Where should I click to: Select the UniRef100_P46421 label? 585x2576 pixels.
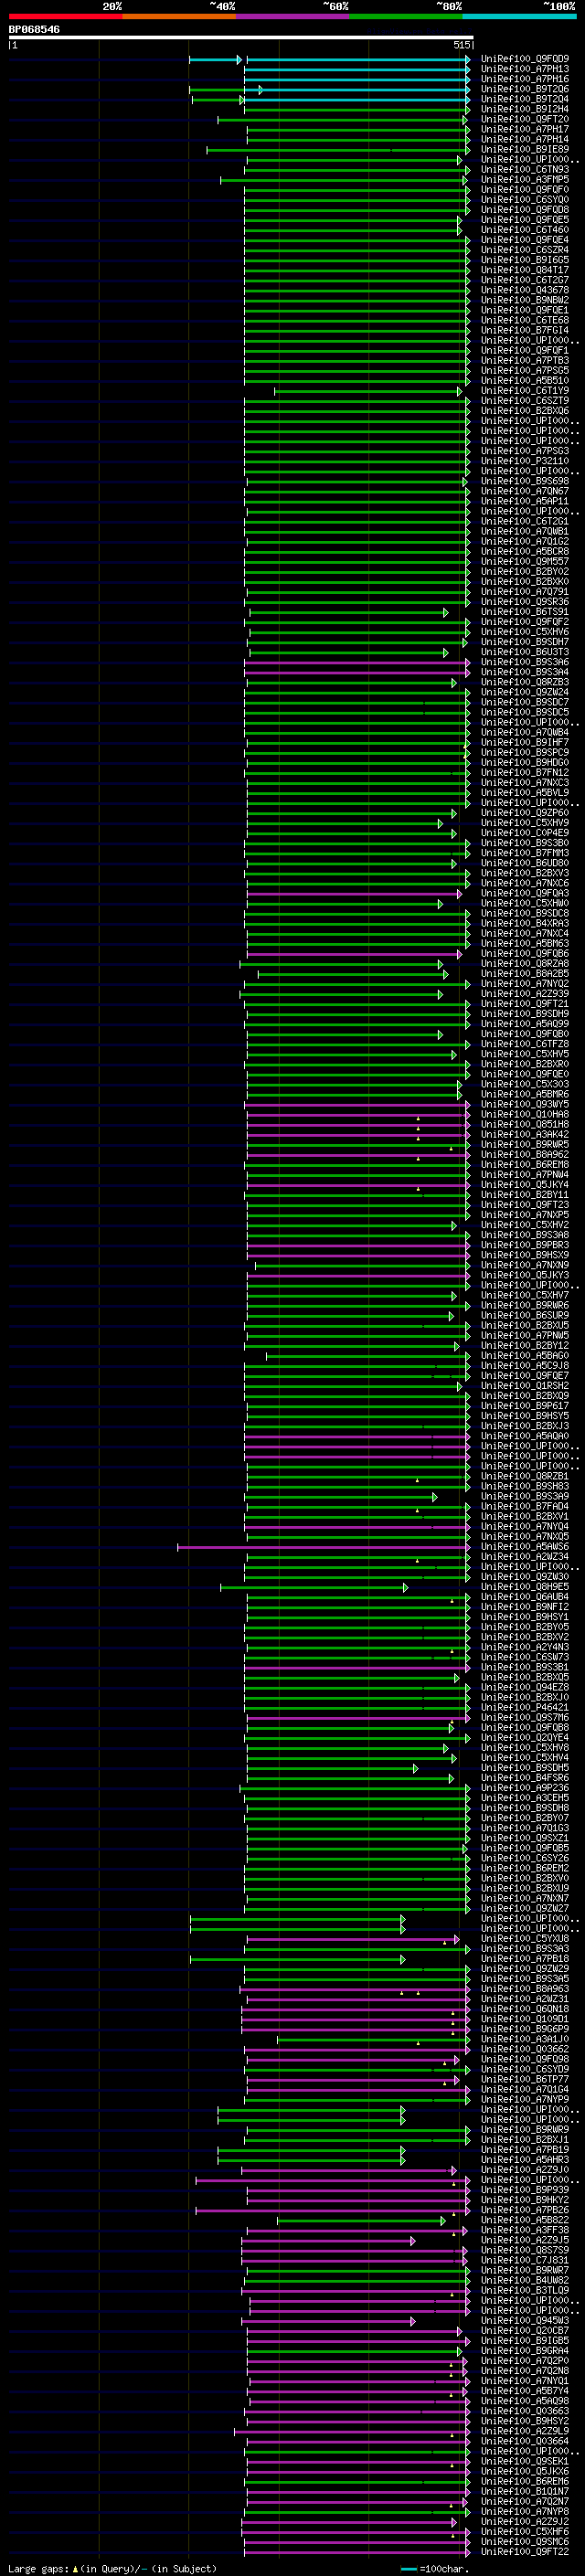tap(525, 1708)
